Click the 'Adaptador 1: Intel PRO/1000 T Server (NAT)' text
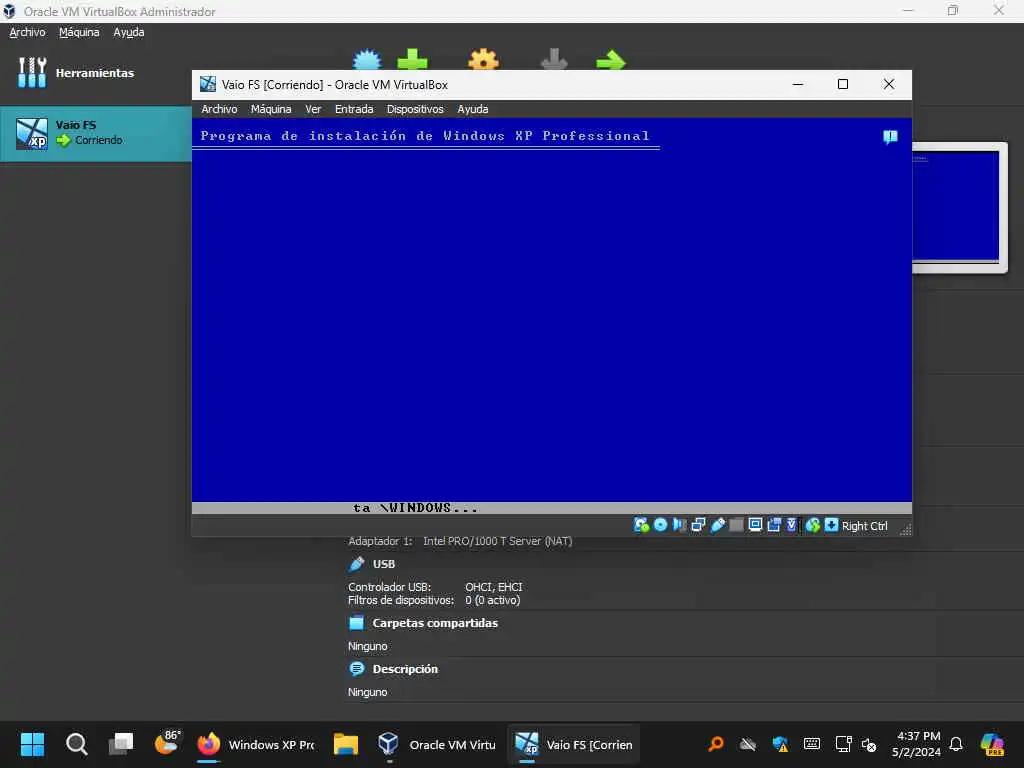 pos(460,541)
